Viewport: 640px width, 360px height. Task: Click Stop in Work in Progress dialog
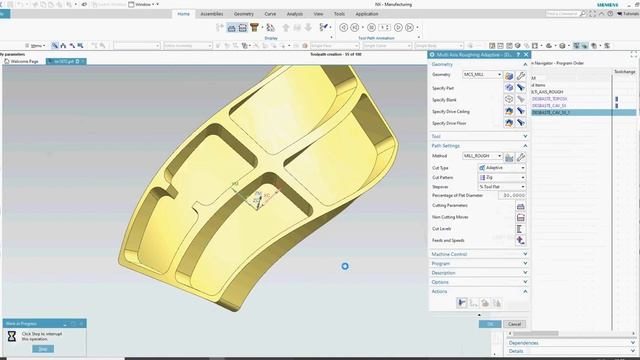coord(43,349)
